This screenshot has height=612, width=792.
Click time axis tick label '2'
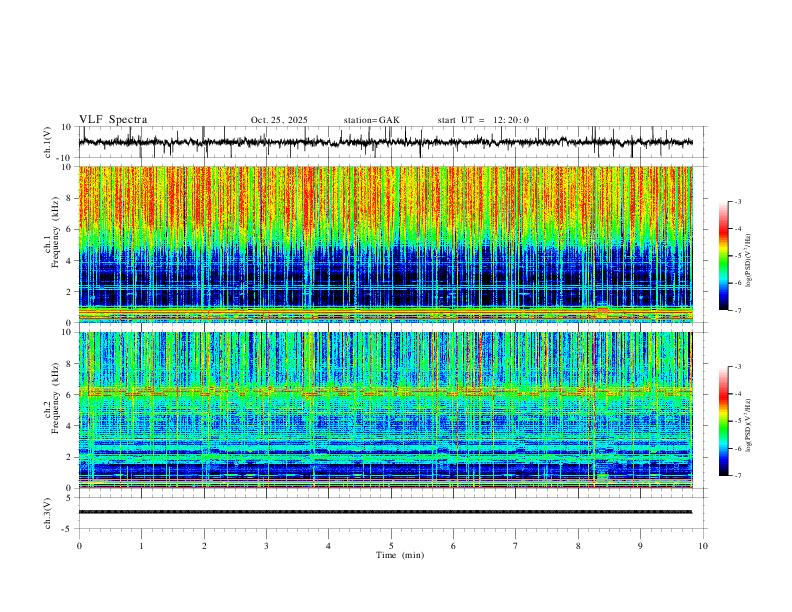click(x=204, y=546)
